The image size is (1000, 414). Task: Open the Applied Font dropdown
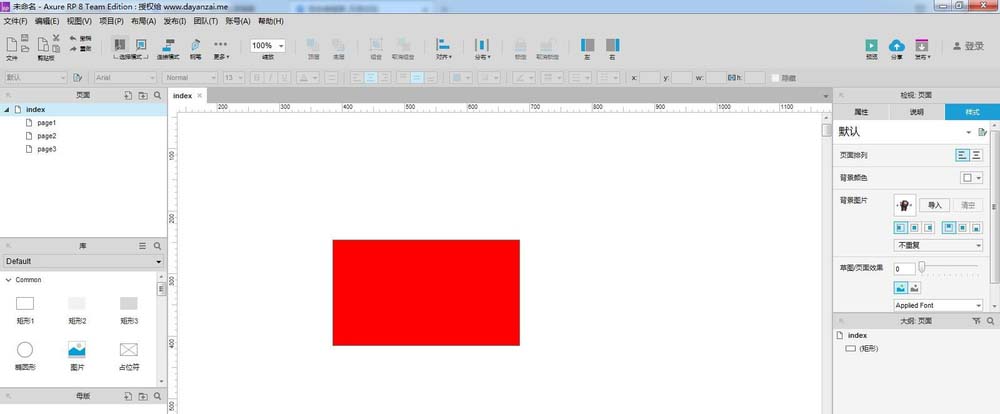tap(938, 306)
